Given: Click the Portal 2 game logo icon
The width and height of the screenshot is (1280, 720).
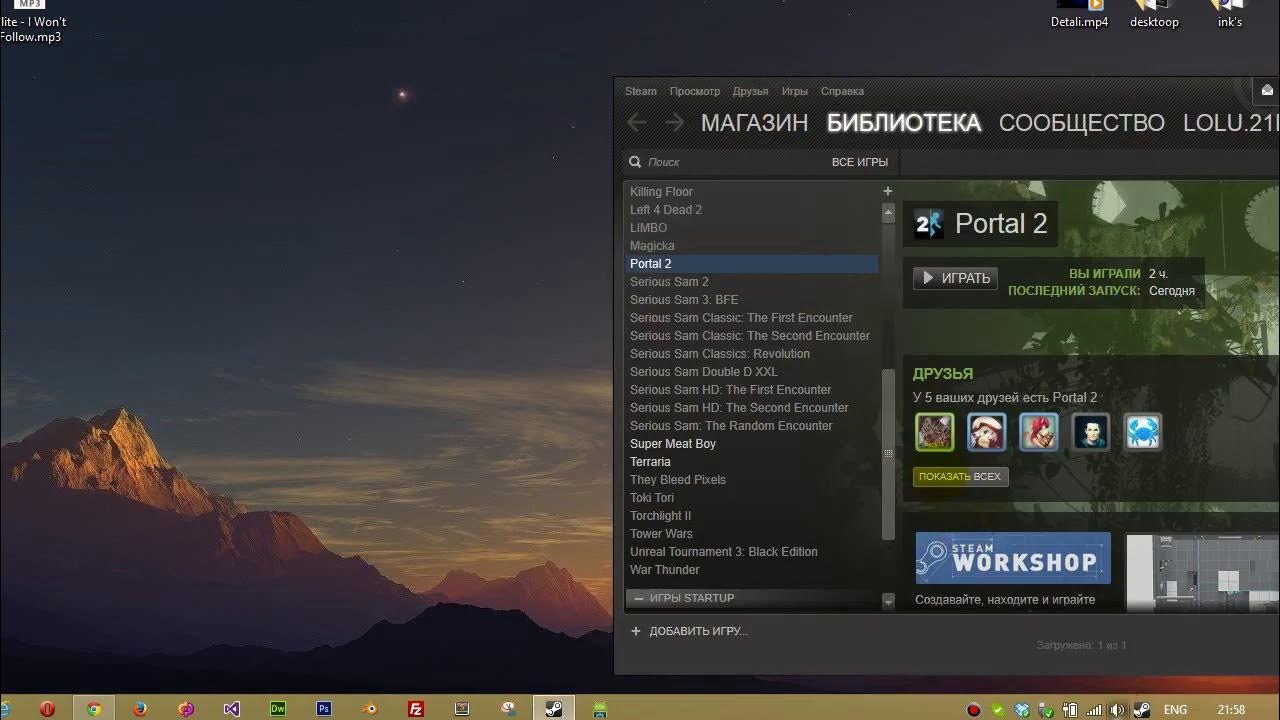Looking at the screenshot, I should pyautogui.click(x=929, y=224).
